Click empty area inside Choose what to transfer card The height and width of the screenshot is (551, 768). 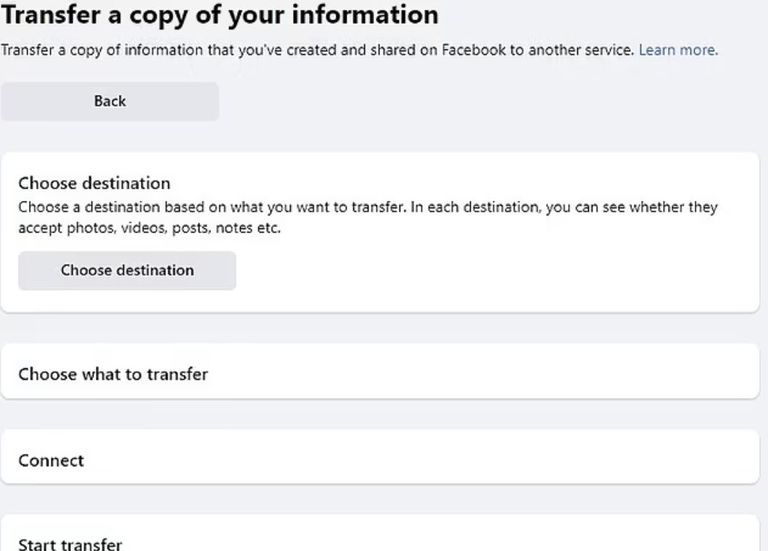480,374
